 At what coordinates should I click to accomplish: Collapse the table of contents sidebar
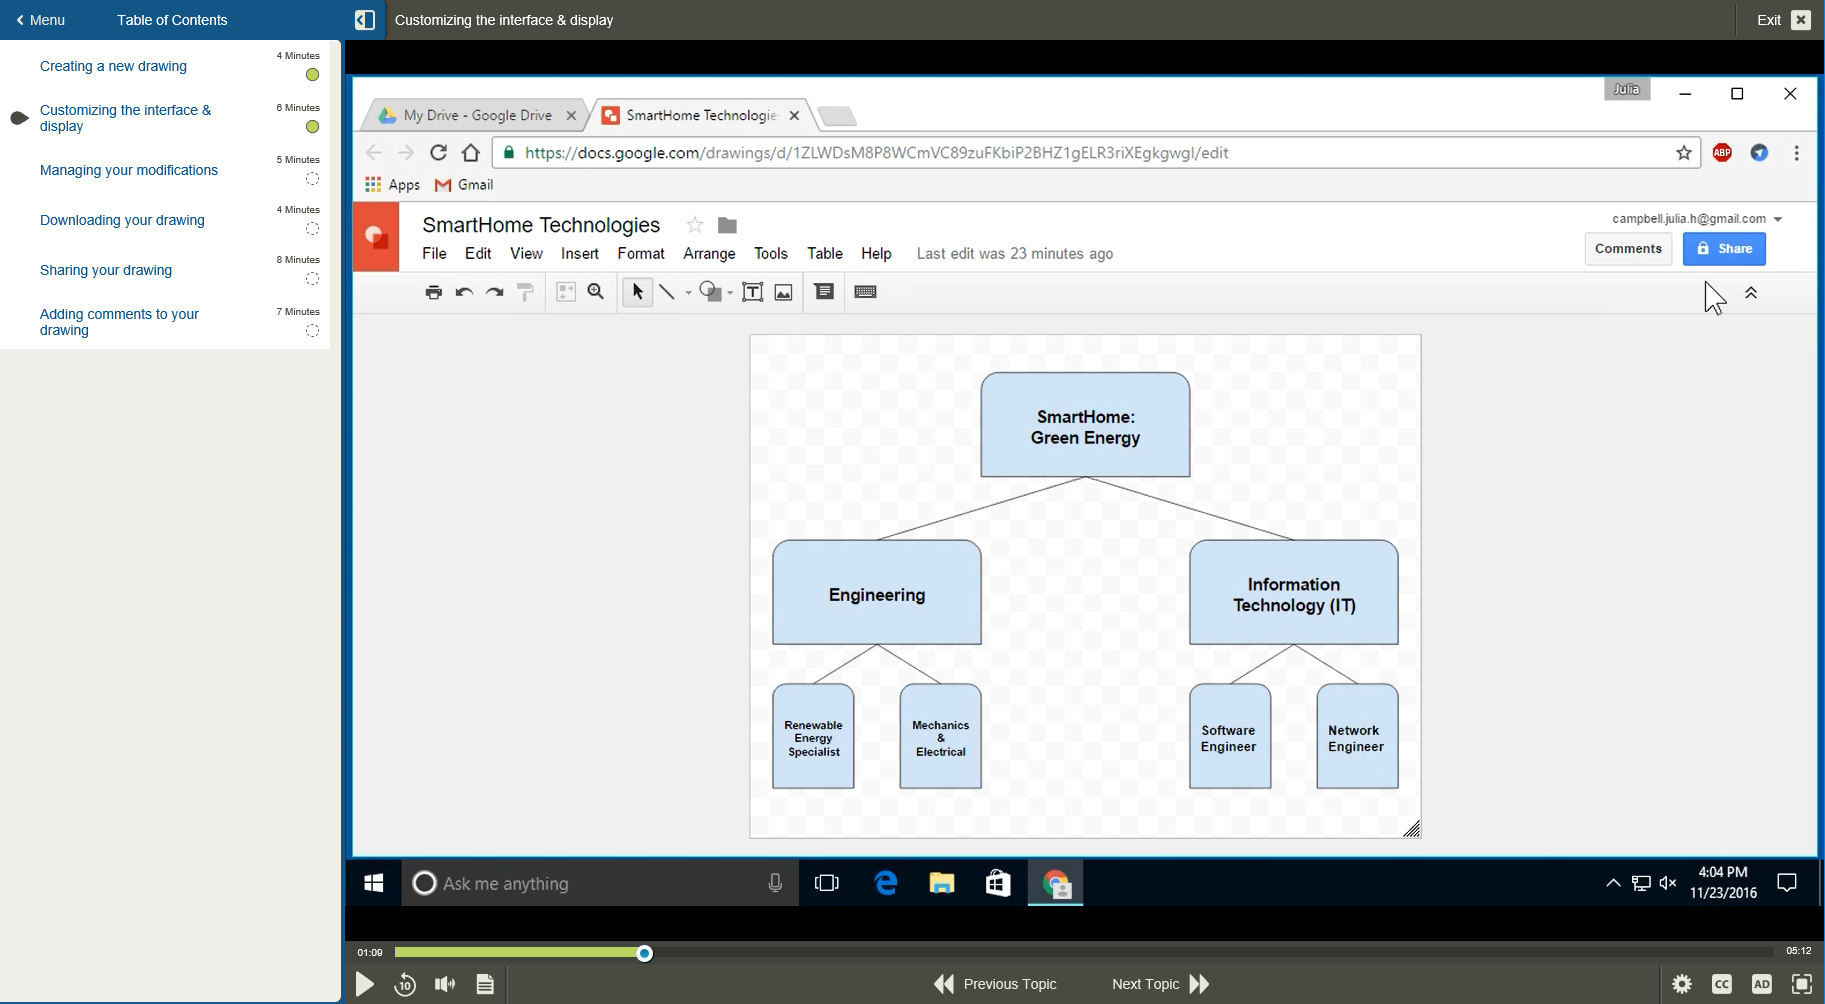pyautogui.click(x=365, y=20)
